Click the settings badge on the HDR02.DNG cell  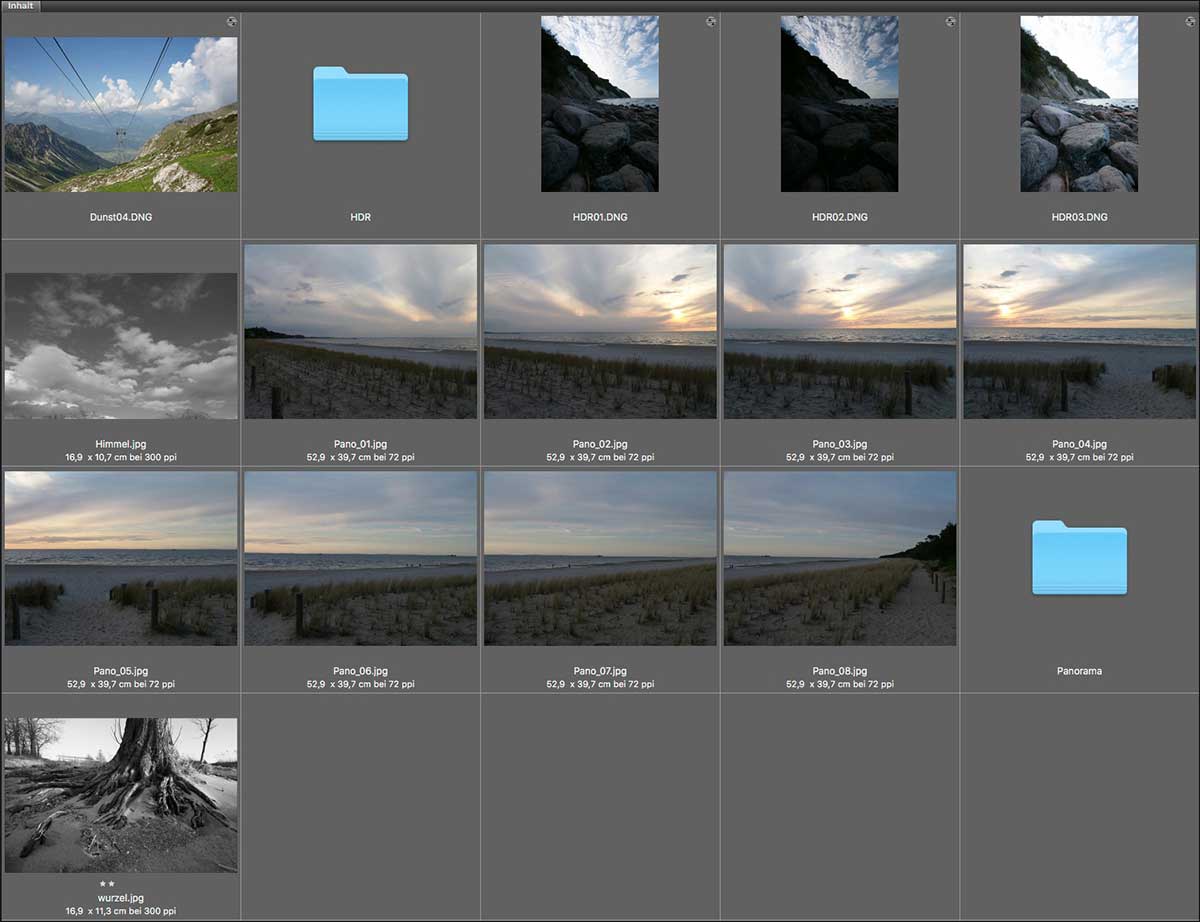[x=951, y=21]
